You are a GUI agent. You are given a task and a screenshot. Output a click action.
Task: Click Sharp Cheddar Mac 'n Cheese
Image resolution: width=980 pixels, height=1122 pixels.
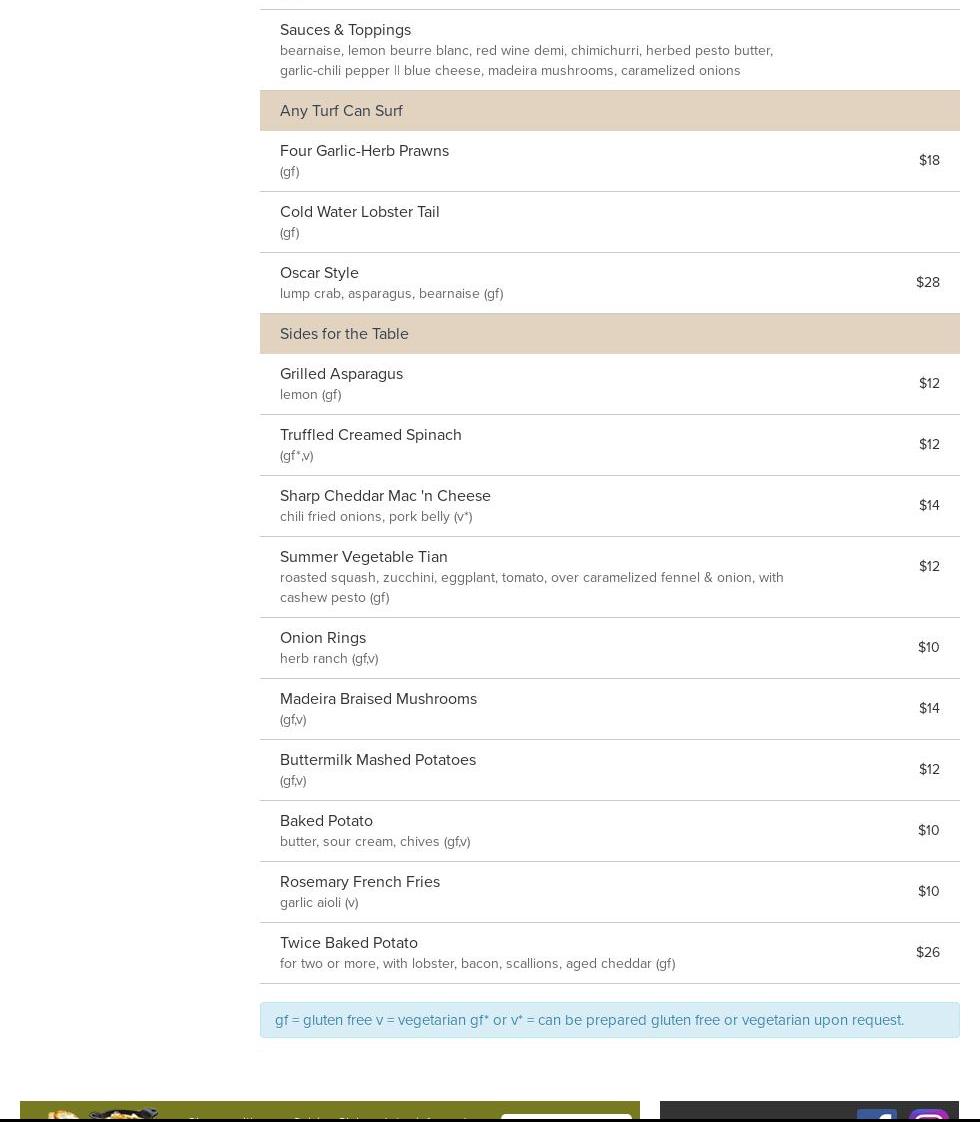tap(385, 496)
